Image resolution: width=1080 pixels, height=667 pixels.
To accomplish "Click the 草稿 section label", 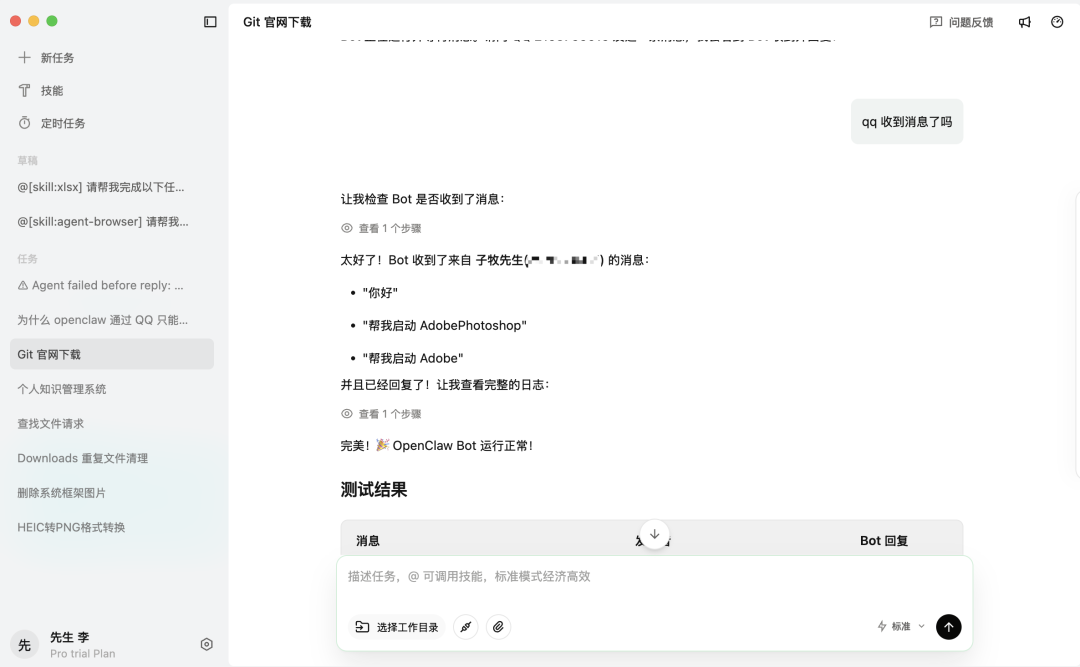I will [x=28, y=161].
